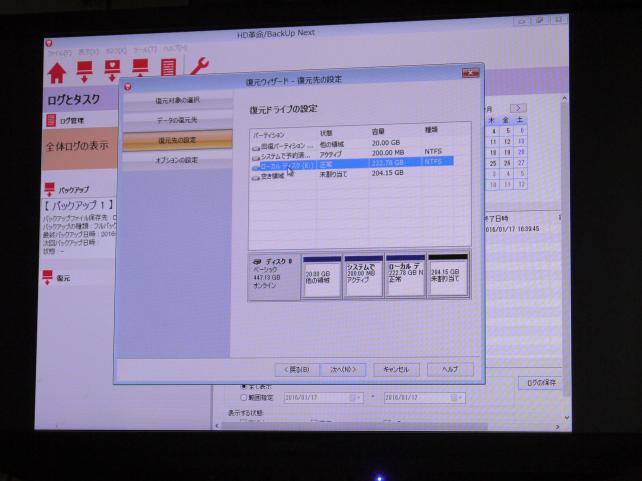Image resolution: width=642 pixels, height=481 pixels.
Task: Open the ヘルプ menu in the menu bar
Action: pyautogui.click(x=176, y=49)
